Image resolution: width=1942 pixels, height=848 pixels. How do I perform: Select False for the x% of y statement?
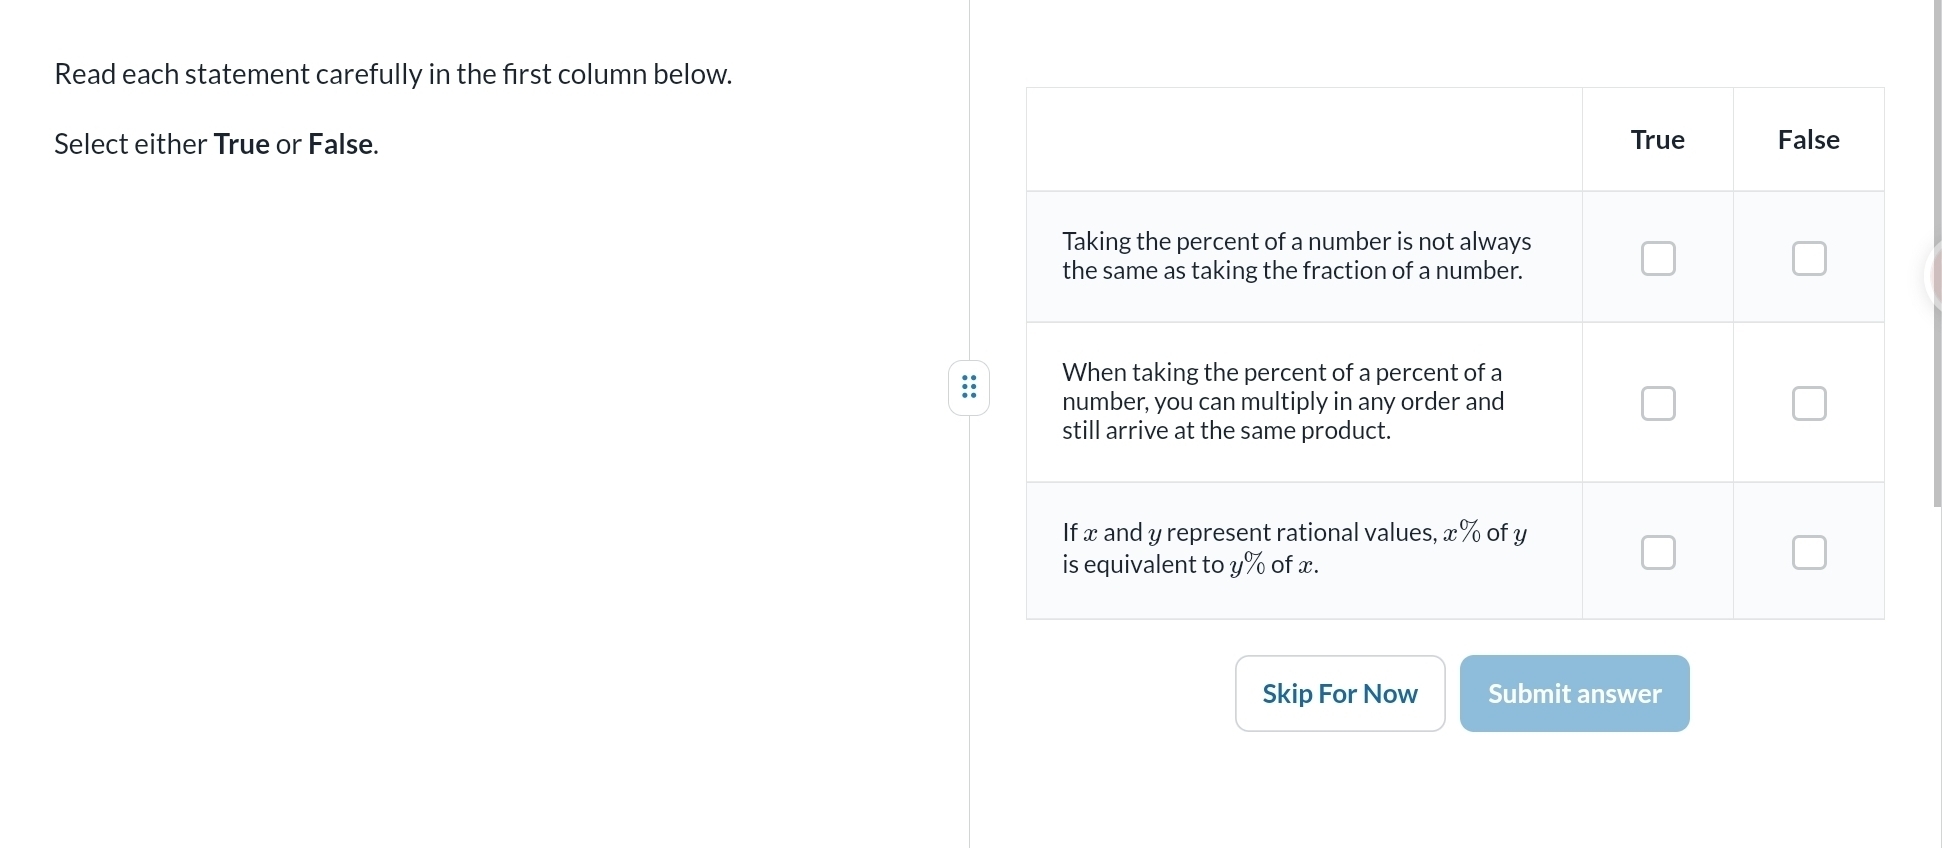click(x=1808, y=552)
